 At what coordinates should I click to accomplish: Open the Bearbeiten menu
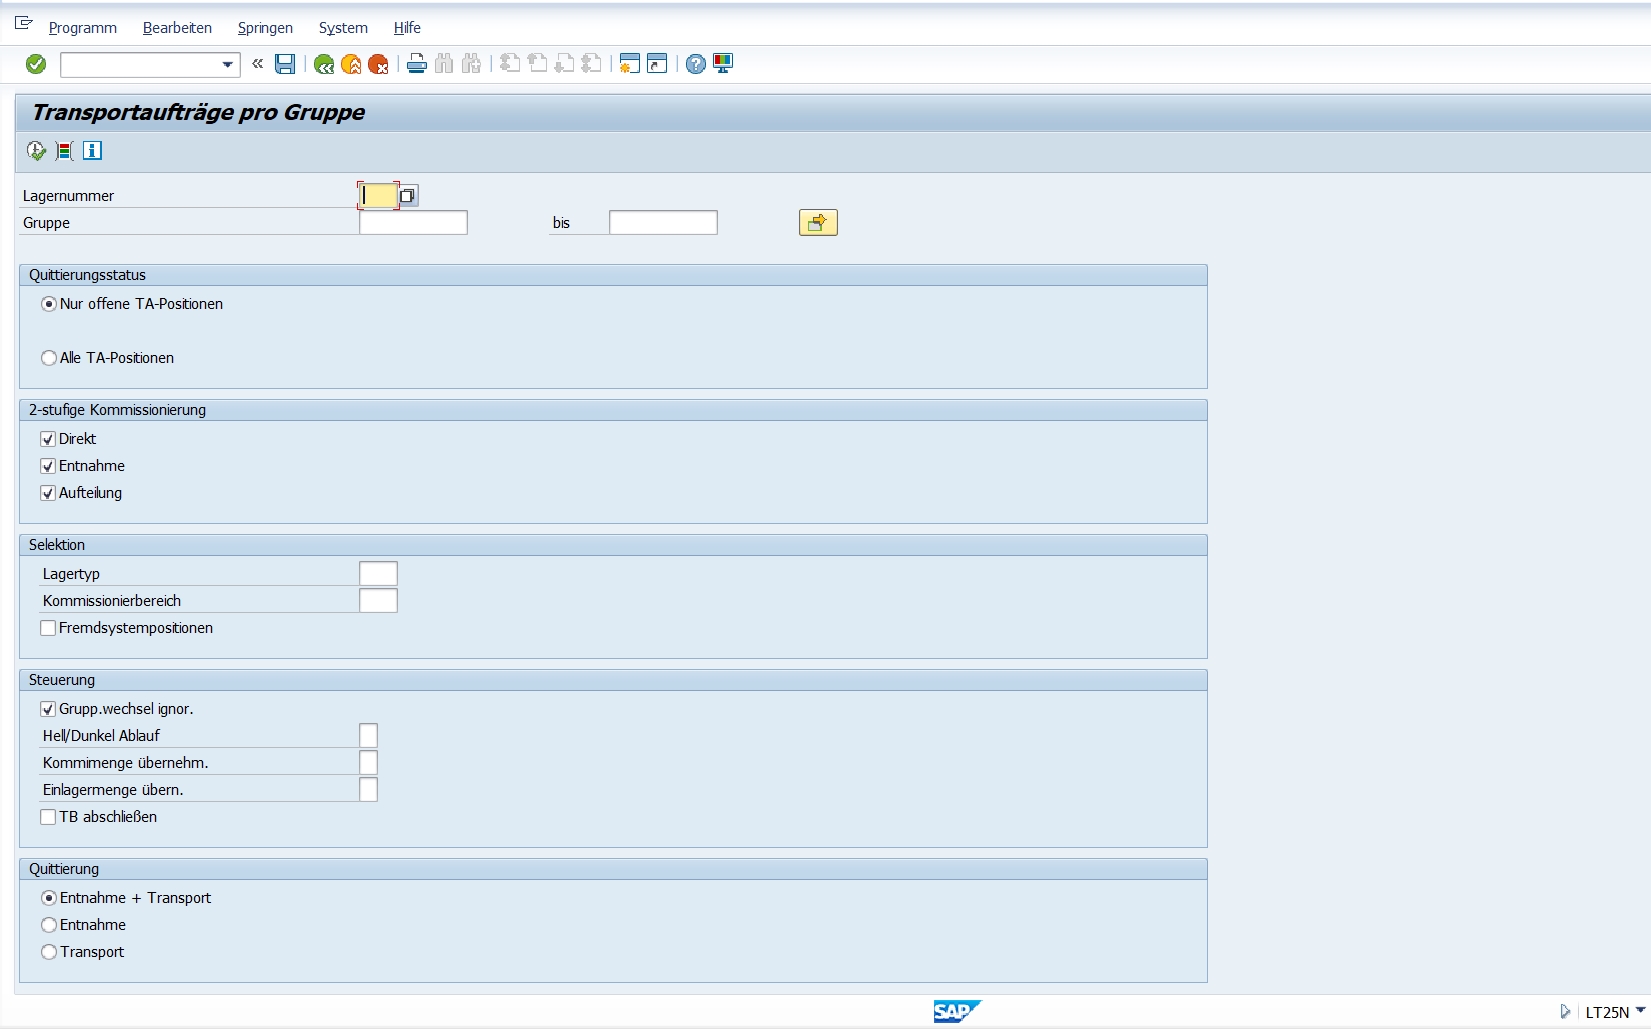point(177,28)
